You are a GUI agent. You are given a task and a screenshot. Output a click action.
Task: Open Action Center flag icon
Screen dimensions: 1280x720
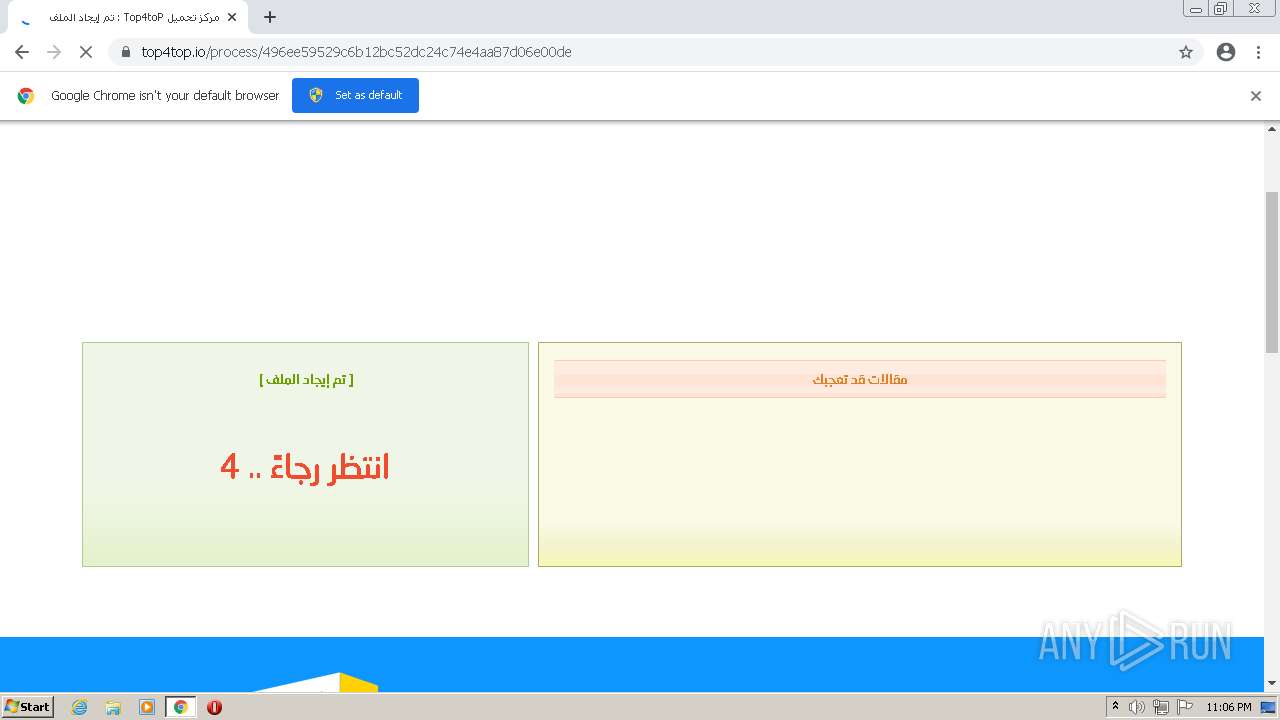(1185, 707)
